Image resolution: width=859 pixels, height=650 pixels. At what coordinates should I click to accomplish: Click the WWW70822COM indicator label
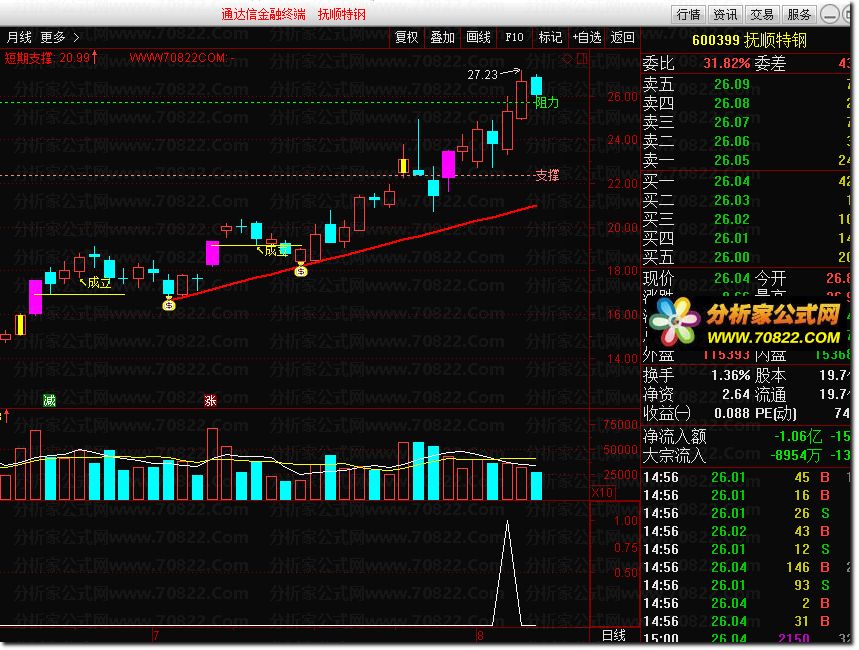point(182,58)
